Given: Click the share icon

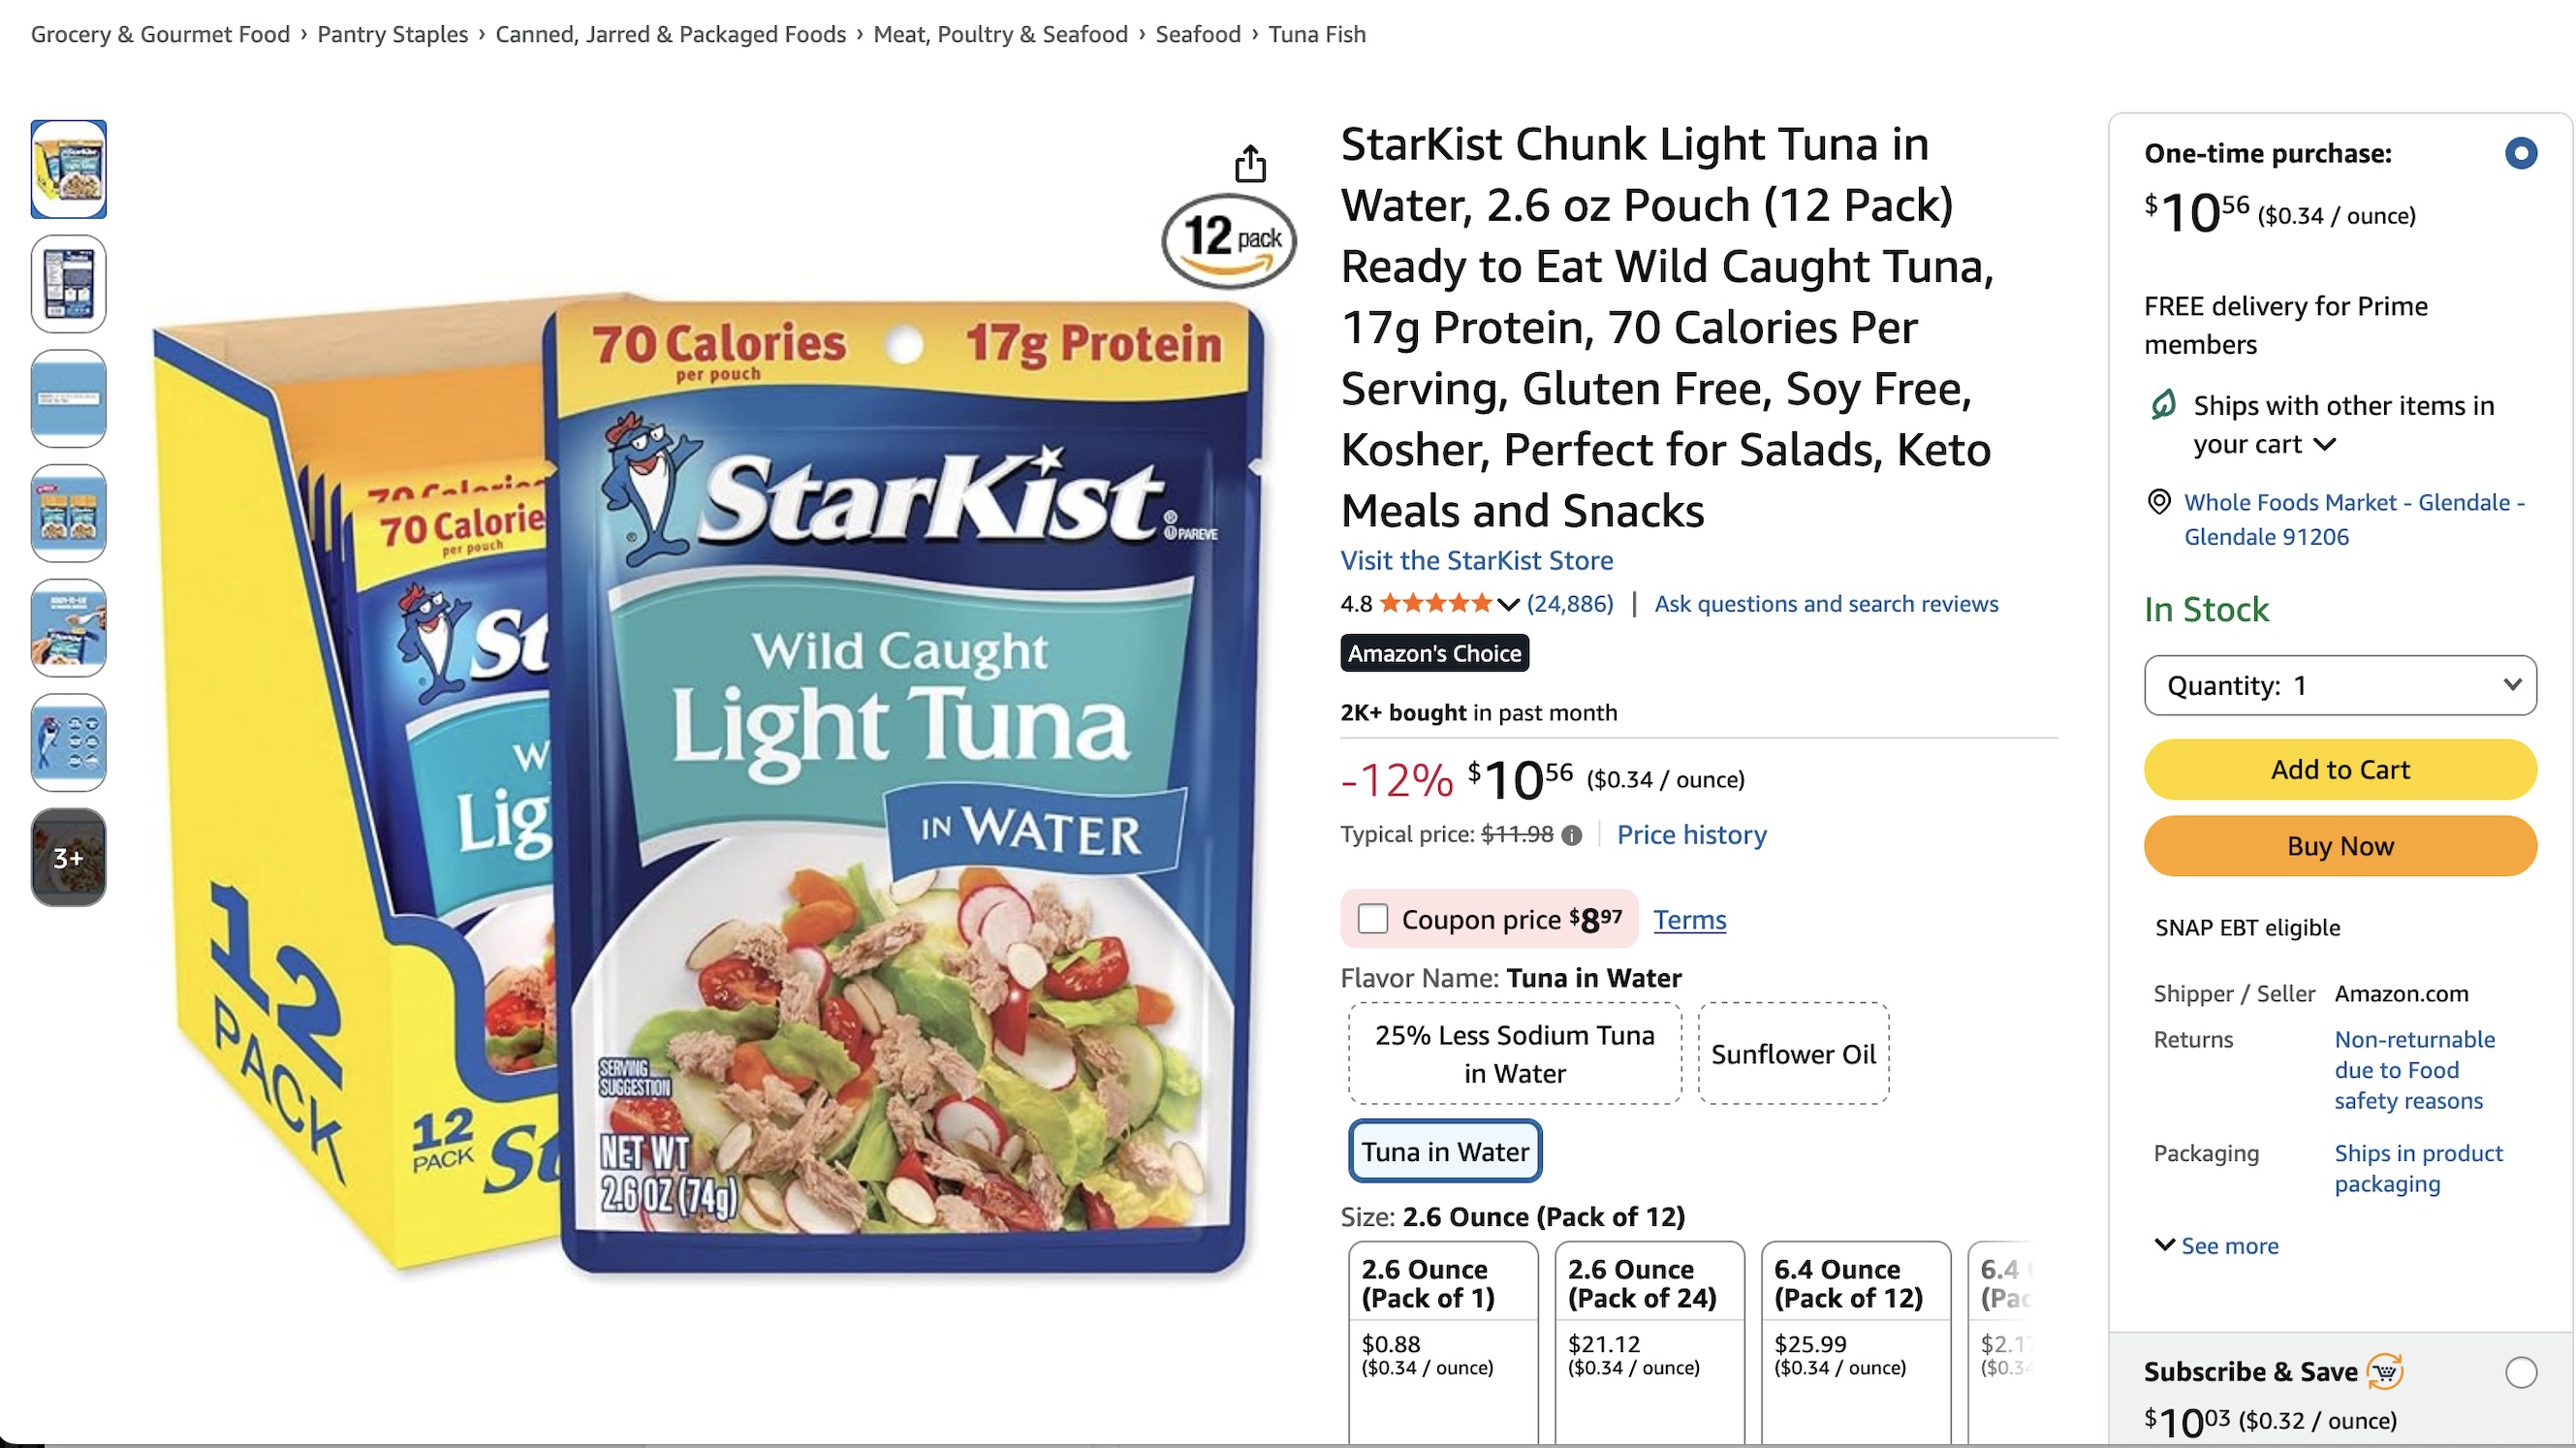Looking at the screenshot, I should coord(1250,163).
